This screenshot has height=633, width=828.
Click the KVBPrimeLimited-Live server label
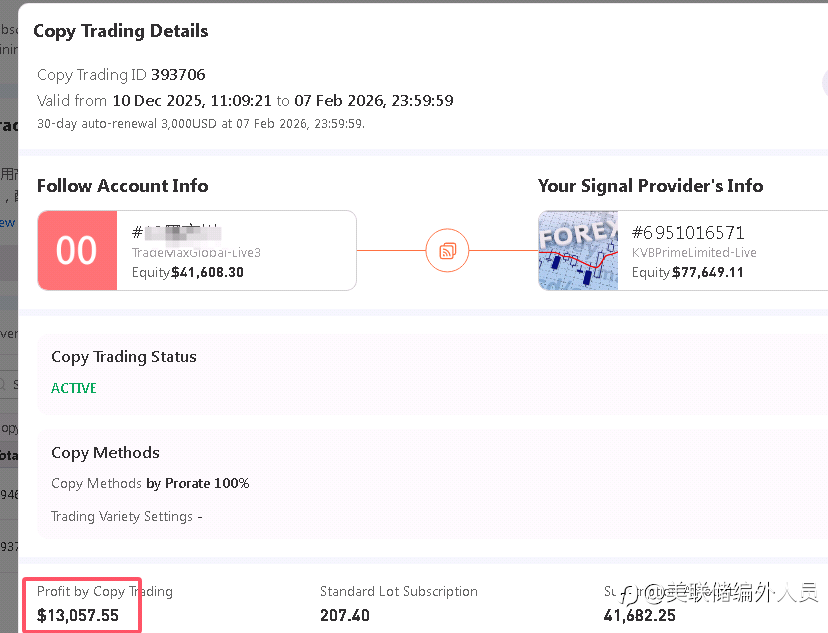pyautogui.click(x=694, y=253)
